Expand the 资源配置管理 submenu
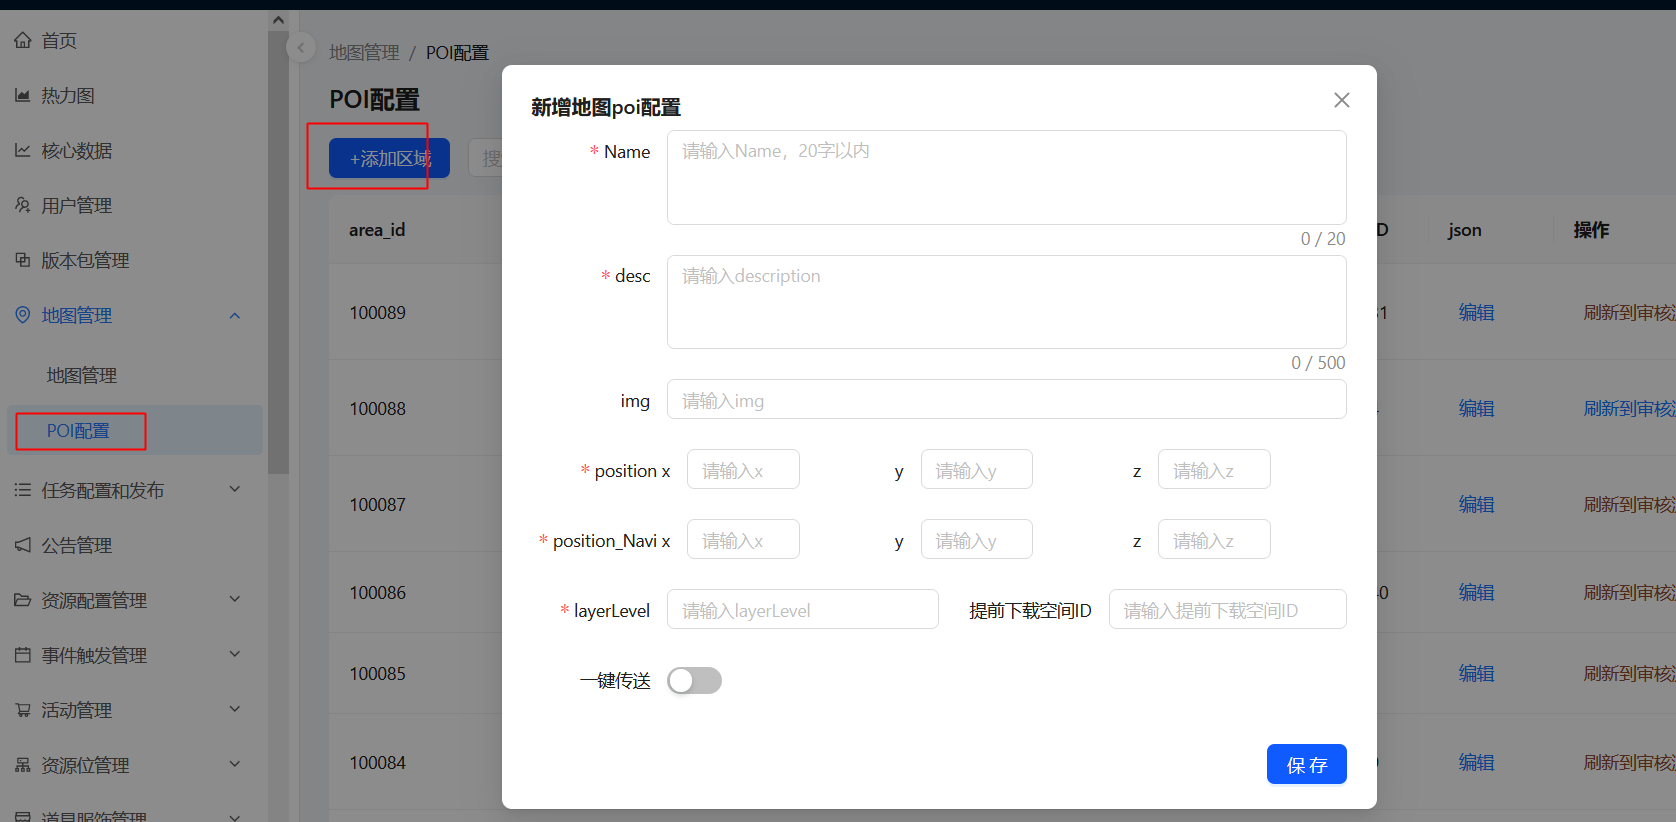Viewport: 1676px width, 822px height. point(235,600)
